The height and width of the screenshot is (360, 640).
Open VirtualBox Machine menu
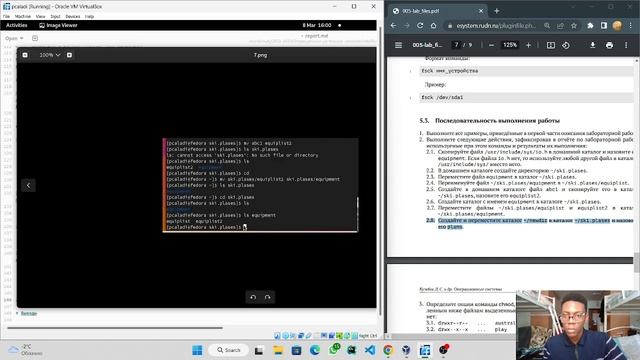23,16
